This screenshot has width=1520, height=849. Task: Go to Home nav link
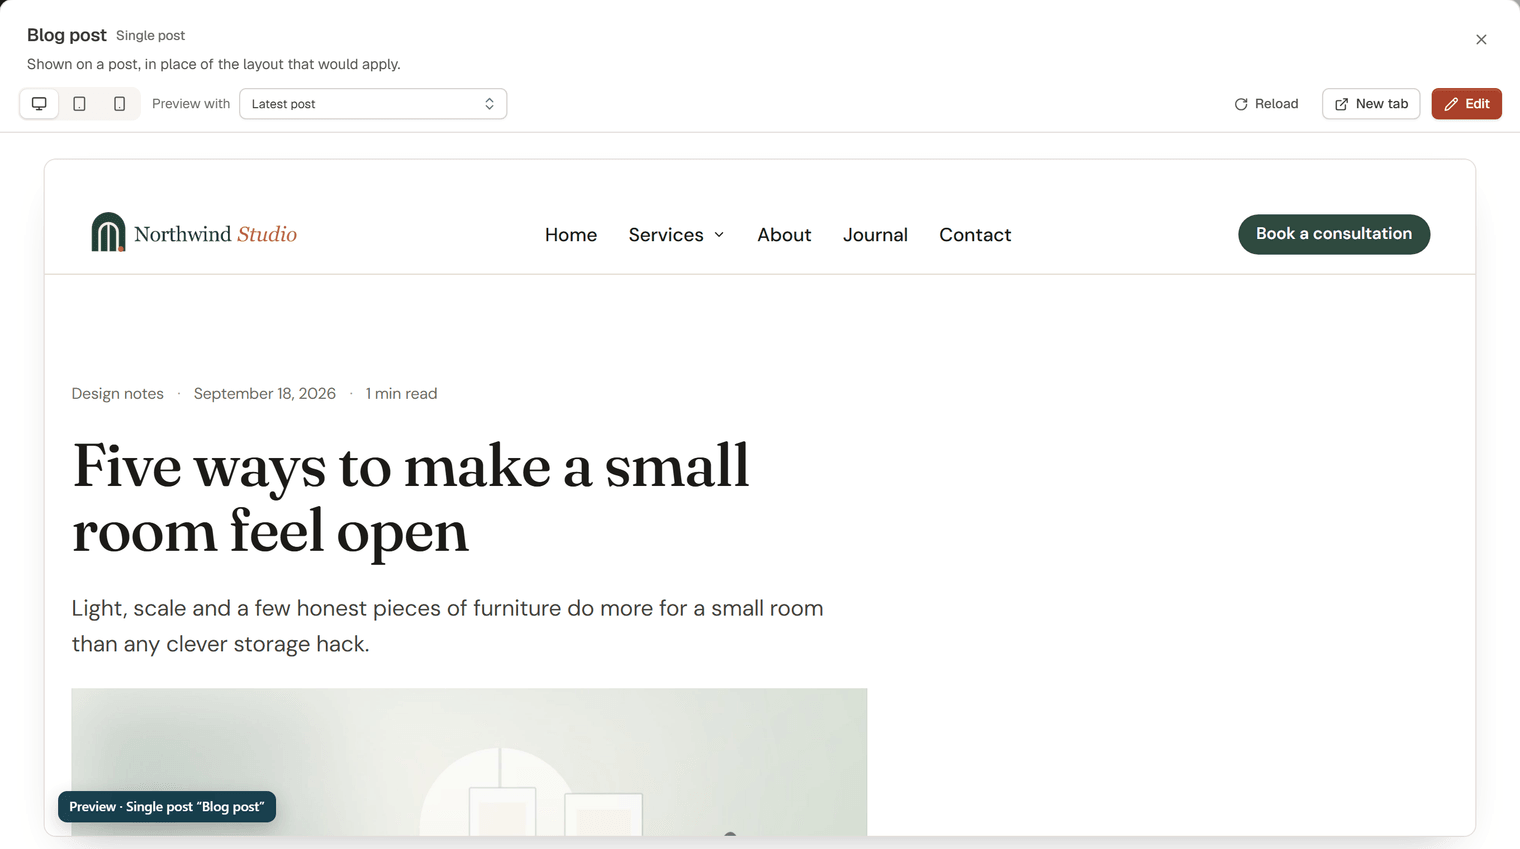point(571,235)
